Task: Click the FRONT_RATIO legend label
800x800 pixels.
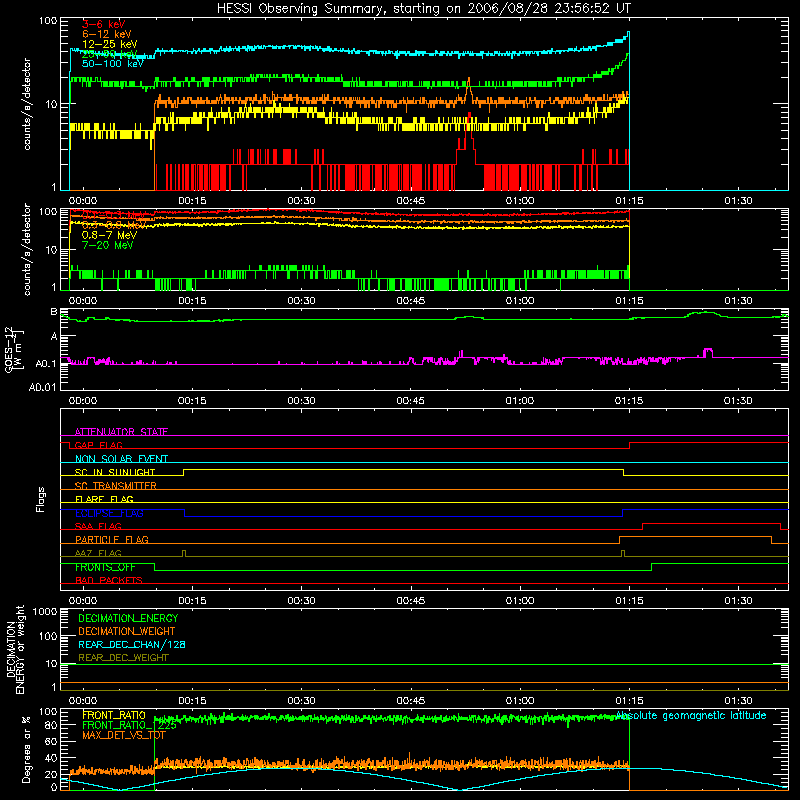Action: coord(114,715)
